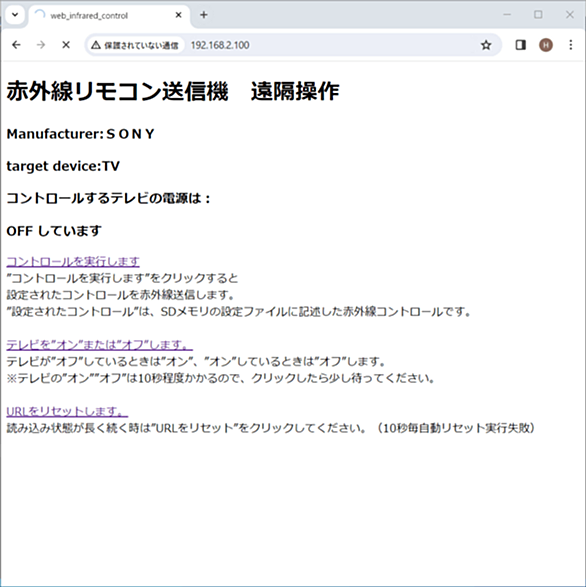Open the 保護されていない通信 security info
Viewport: 586px width, 587px height.
coord(136,45)
